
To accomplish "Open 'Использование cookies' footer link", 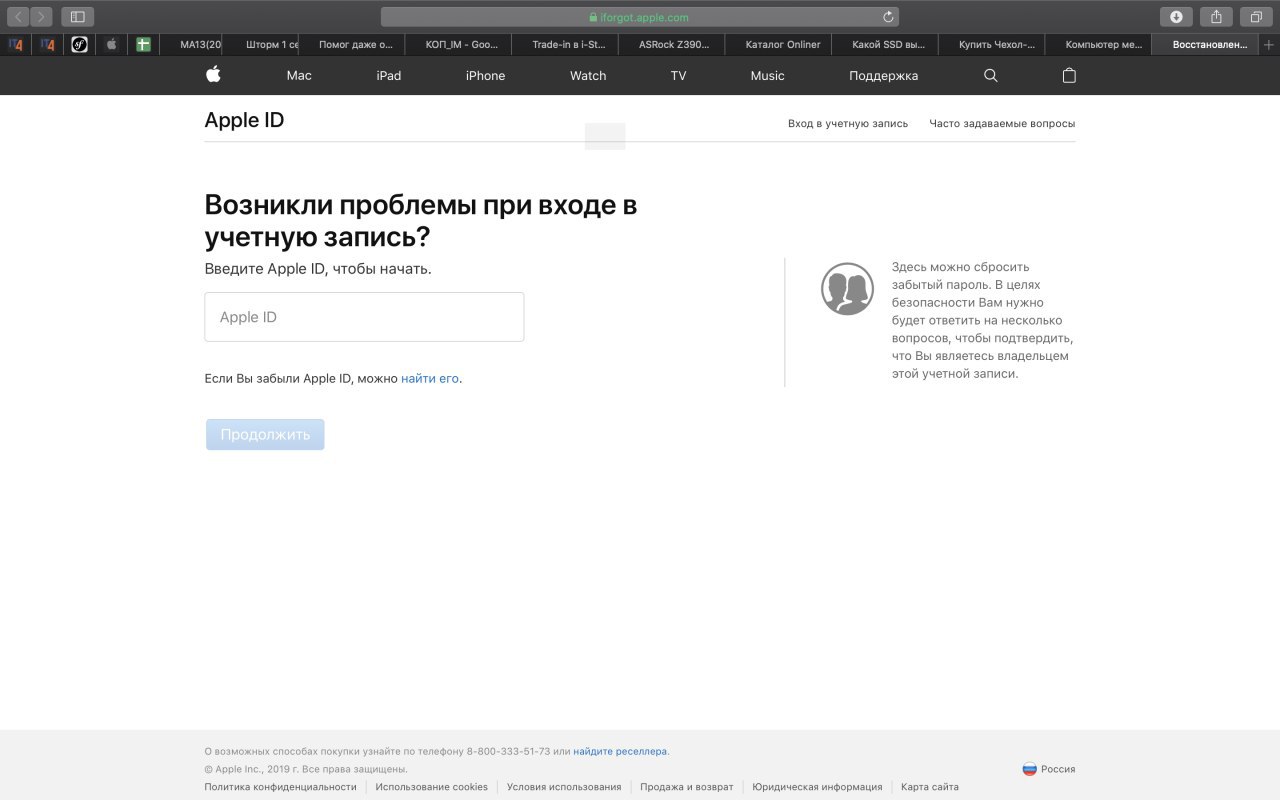I will 432,787.
